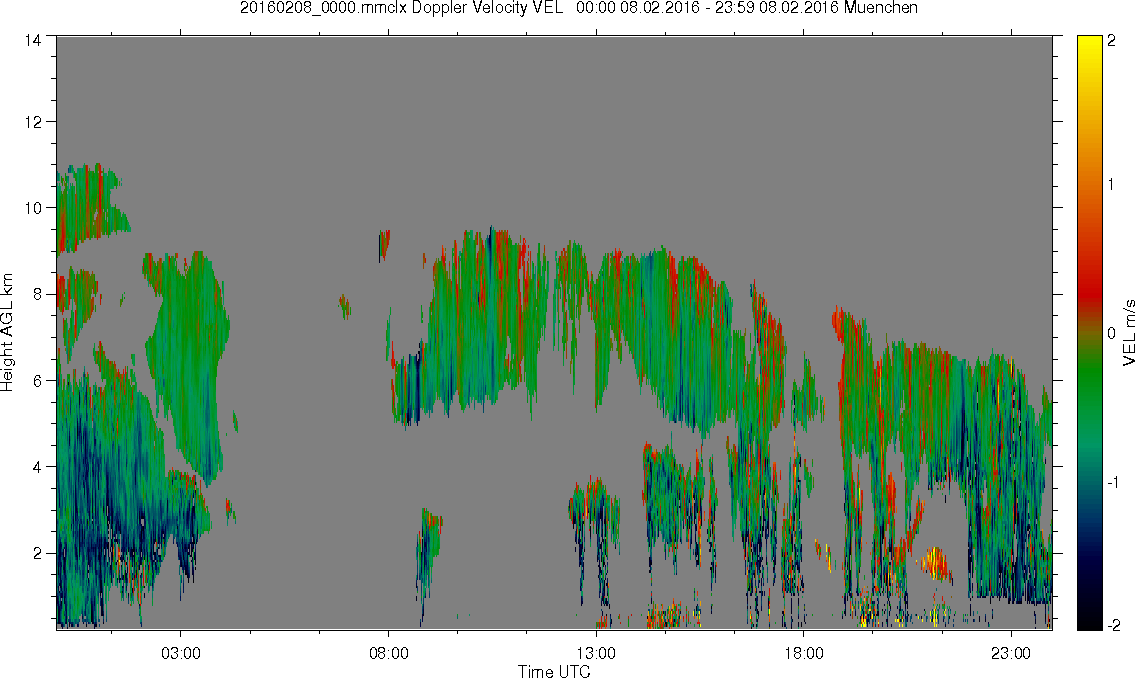Click the colorbar value 2 label
The image size is (1135, 678).
pyautogui.click(x=1111, y=41)
